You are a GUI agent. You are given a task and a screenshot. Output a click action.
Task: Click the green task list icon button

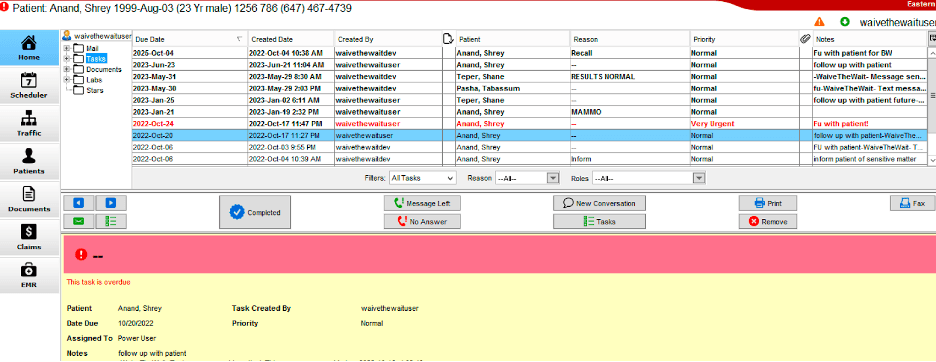point(111,221)
